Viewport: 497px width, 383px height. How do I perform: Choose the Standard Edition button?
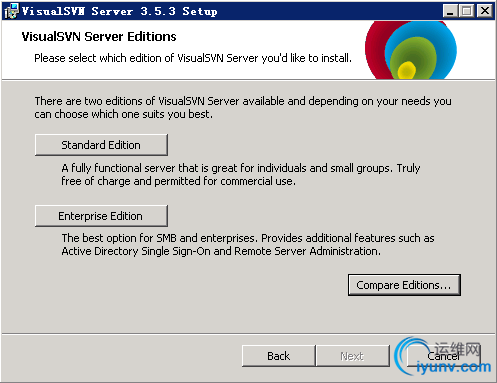tap(101, 145)
